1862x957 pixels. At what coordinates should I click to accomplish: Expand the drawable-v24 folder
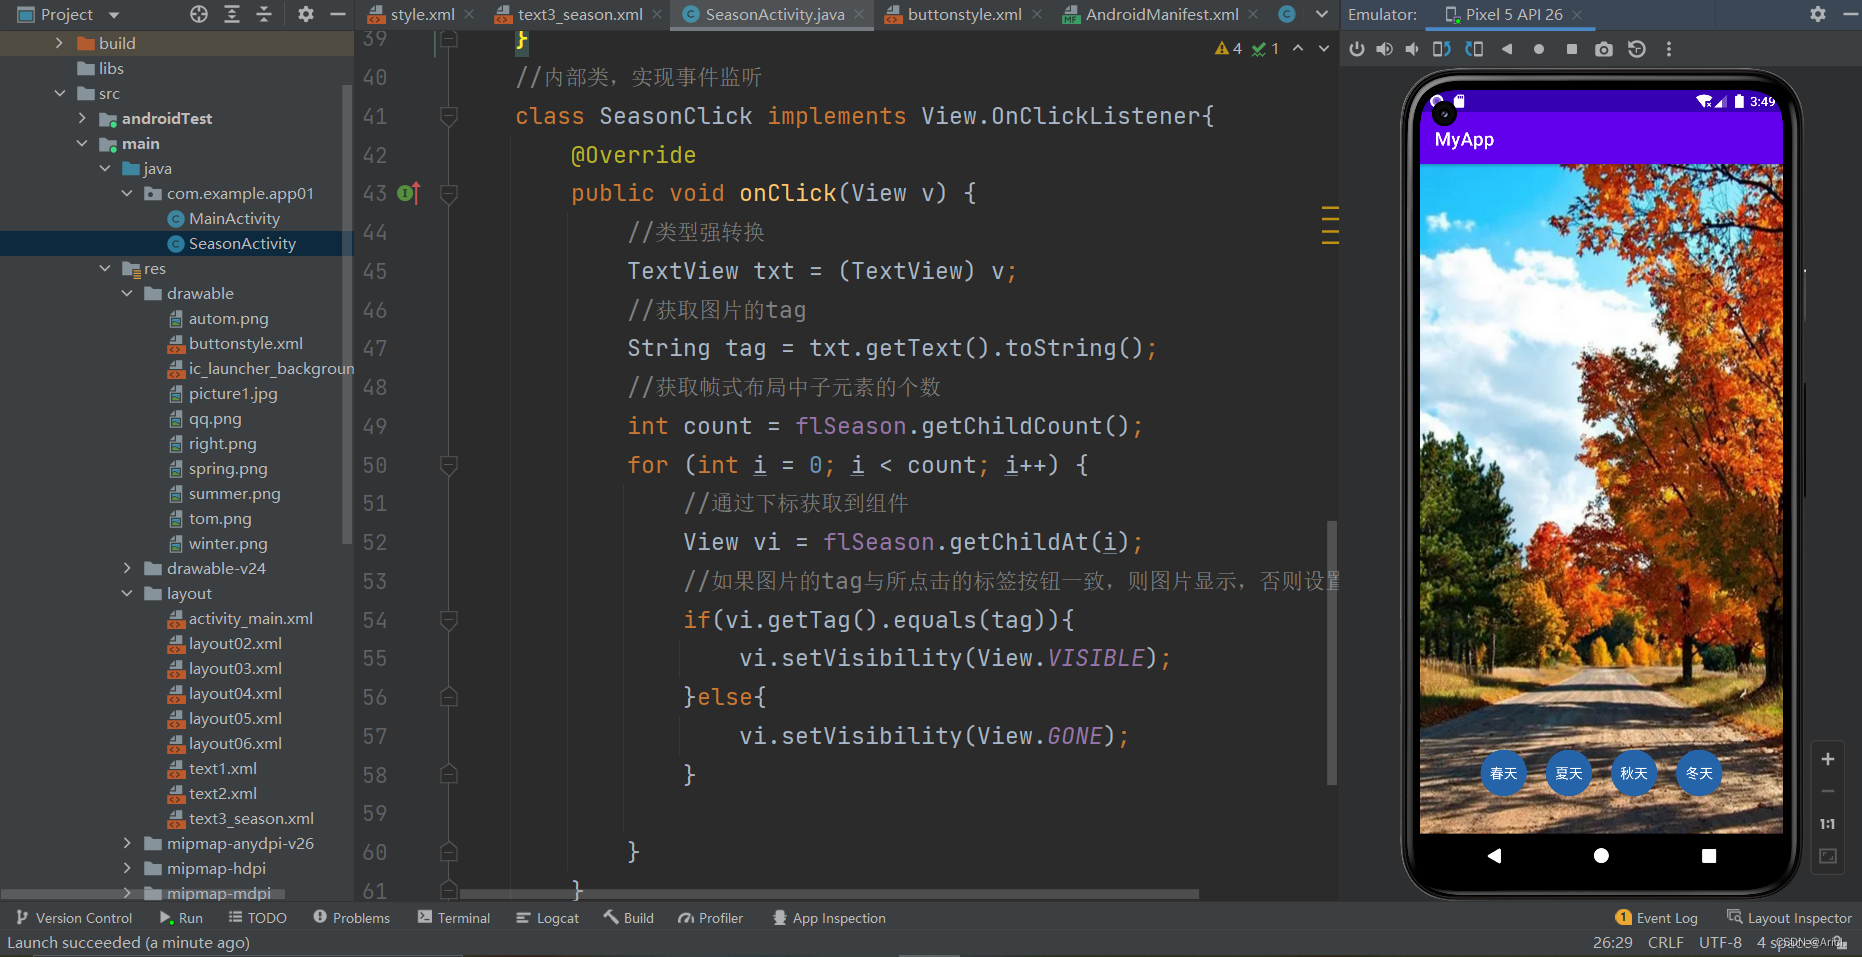pos(127,568)
